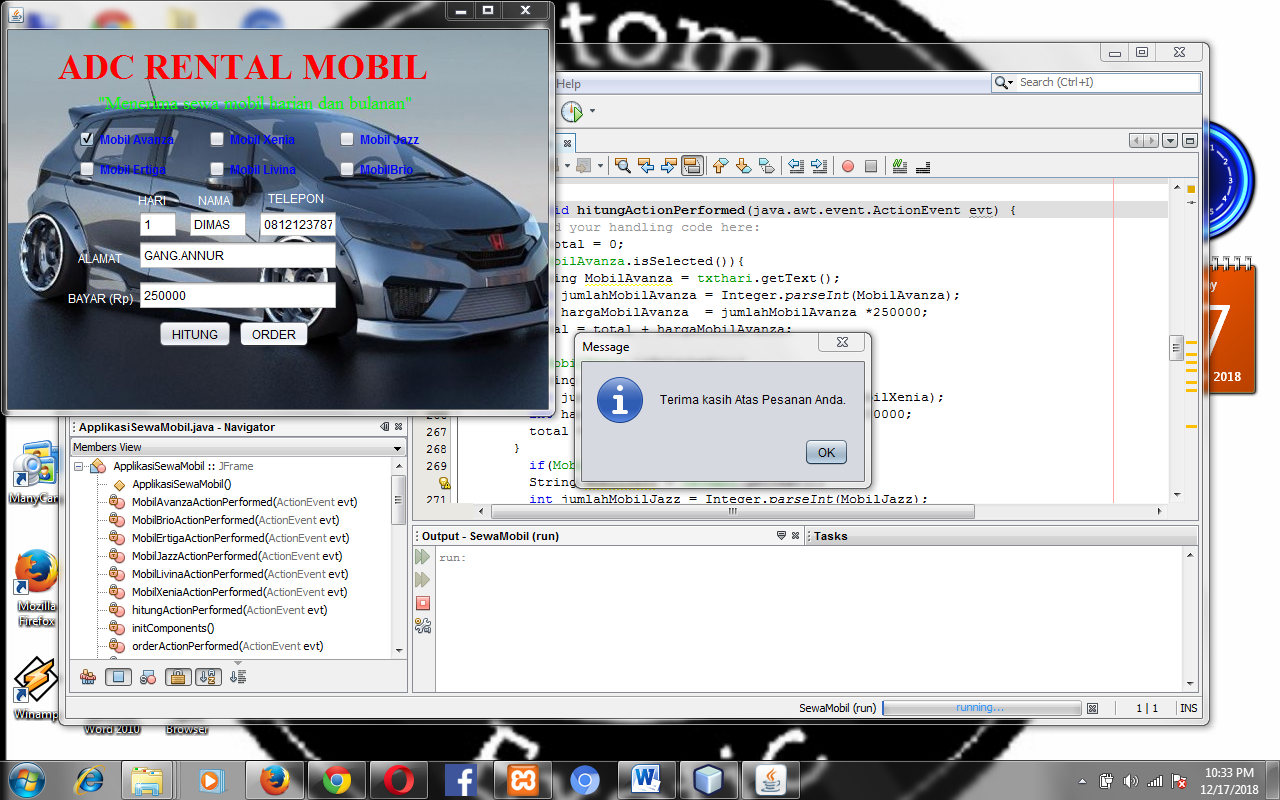Screen dimensions: 1280x800
Task: Select orderActionPerformed in Navigator
Action: coord(227,646)
